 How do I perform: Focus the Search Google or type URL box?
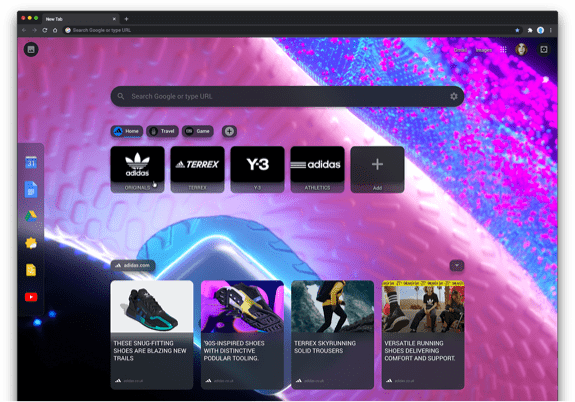pyautogui.click(x=287, y=96)
